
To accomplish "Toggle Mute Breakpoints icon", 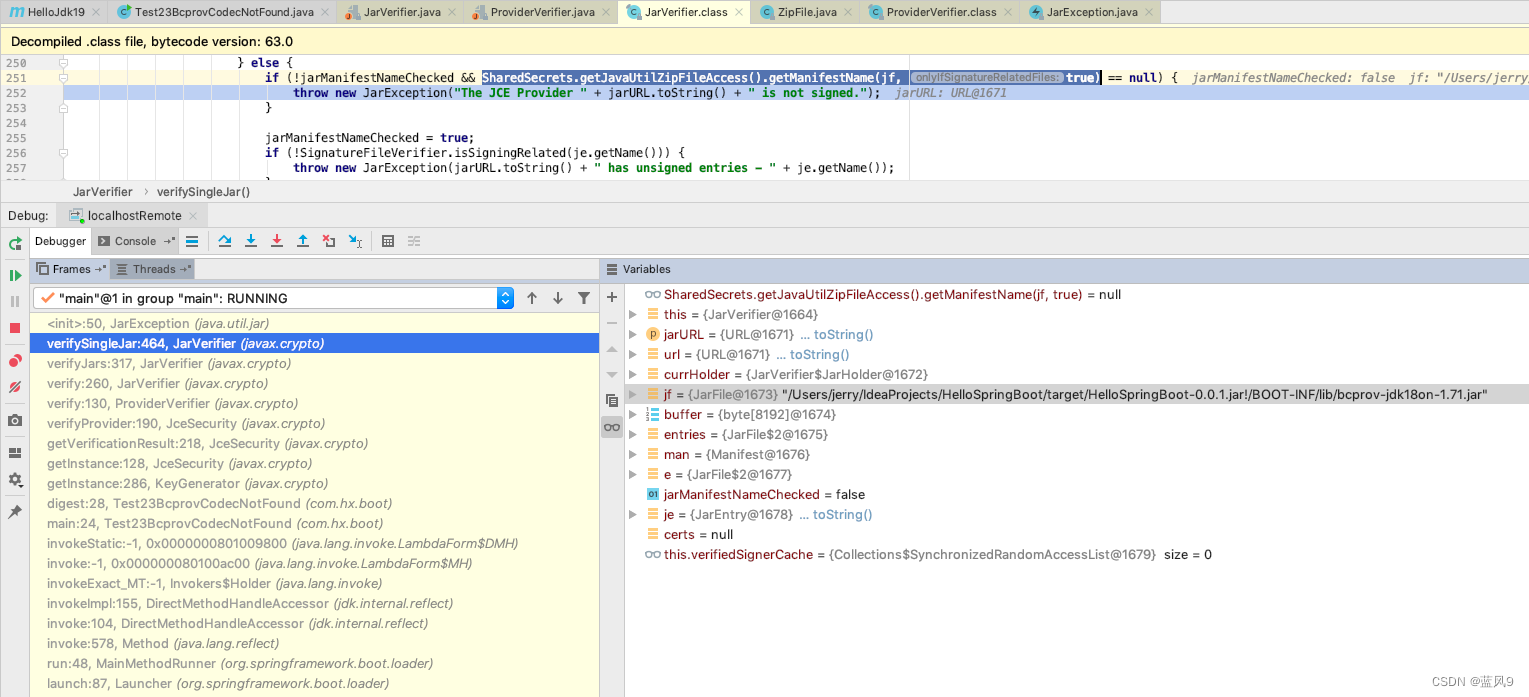I will click(x=15, y=387).
